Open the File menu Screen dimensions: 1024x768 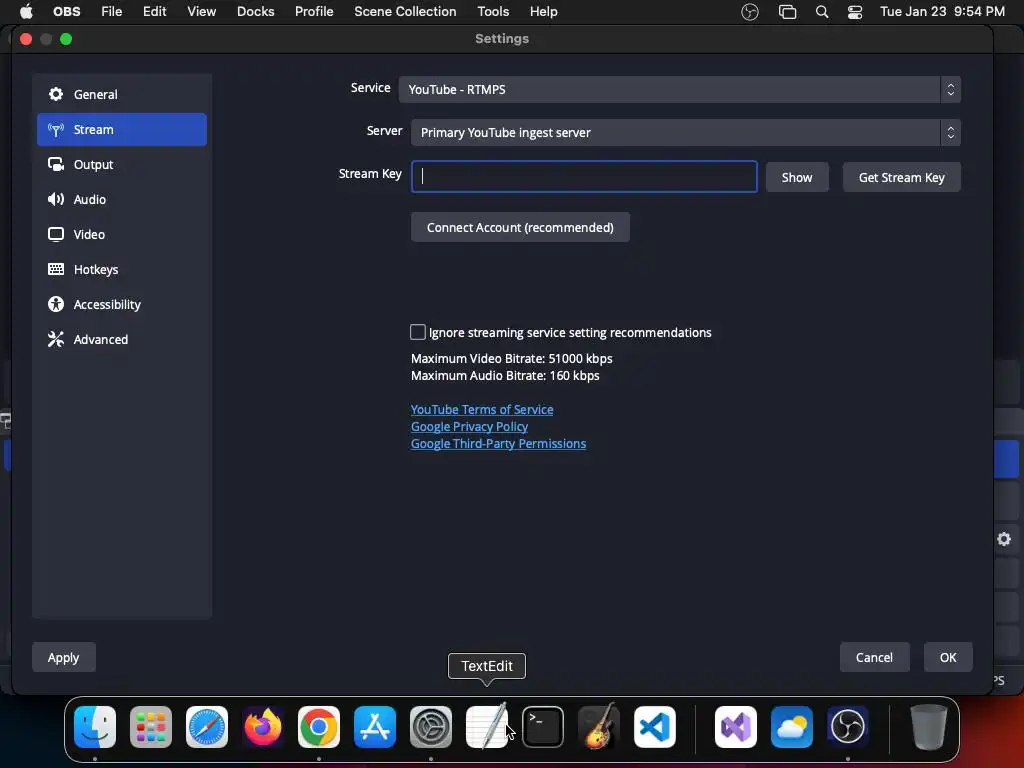pos(112,12)
